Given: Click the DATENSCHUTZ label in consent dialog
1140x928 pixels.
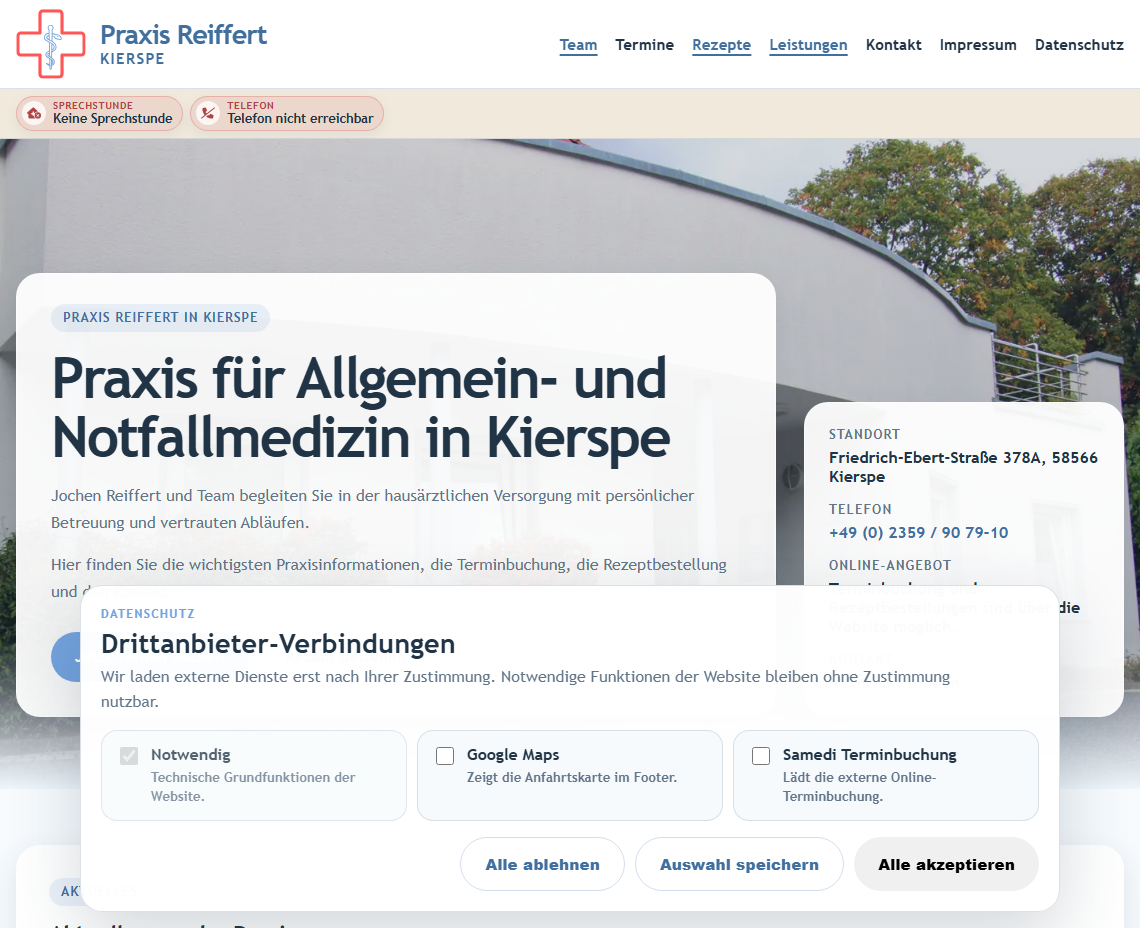Looking at the screenshot, I should point(148,614).
